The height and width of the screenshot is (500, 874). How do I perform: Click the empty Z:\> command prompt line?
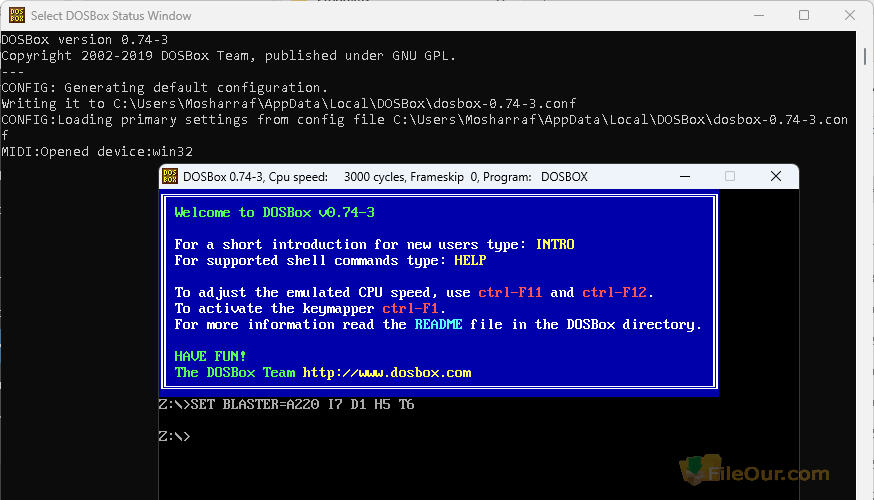click(x=175, y=437)
